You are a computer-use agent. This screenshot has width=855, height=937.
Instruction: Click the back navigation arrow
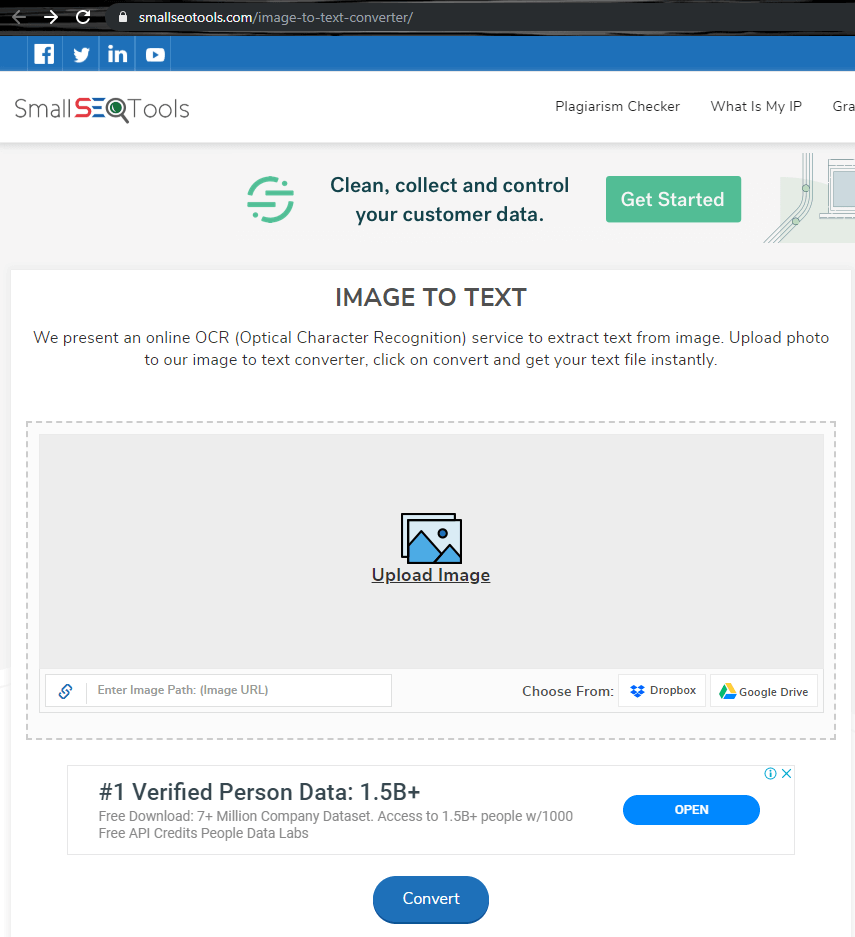(18, 16)
